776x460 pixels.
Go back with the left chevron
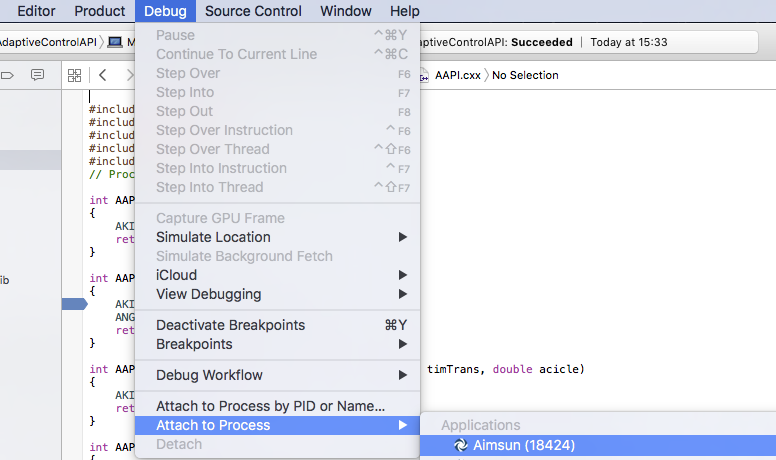click(x=103, y=75)
